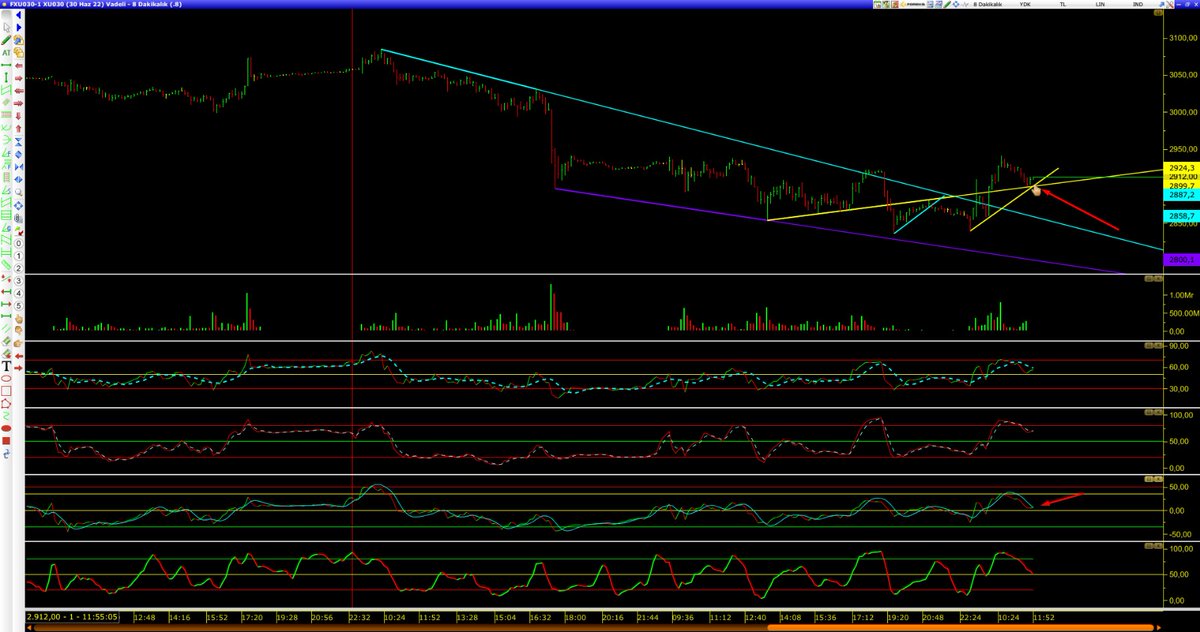Viewport: 1200px width, 632px height.
Task: Click the 3100,00 price axis value
Action: (x=1182, y=39)
